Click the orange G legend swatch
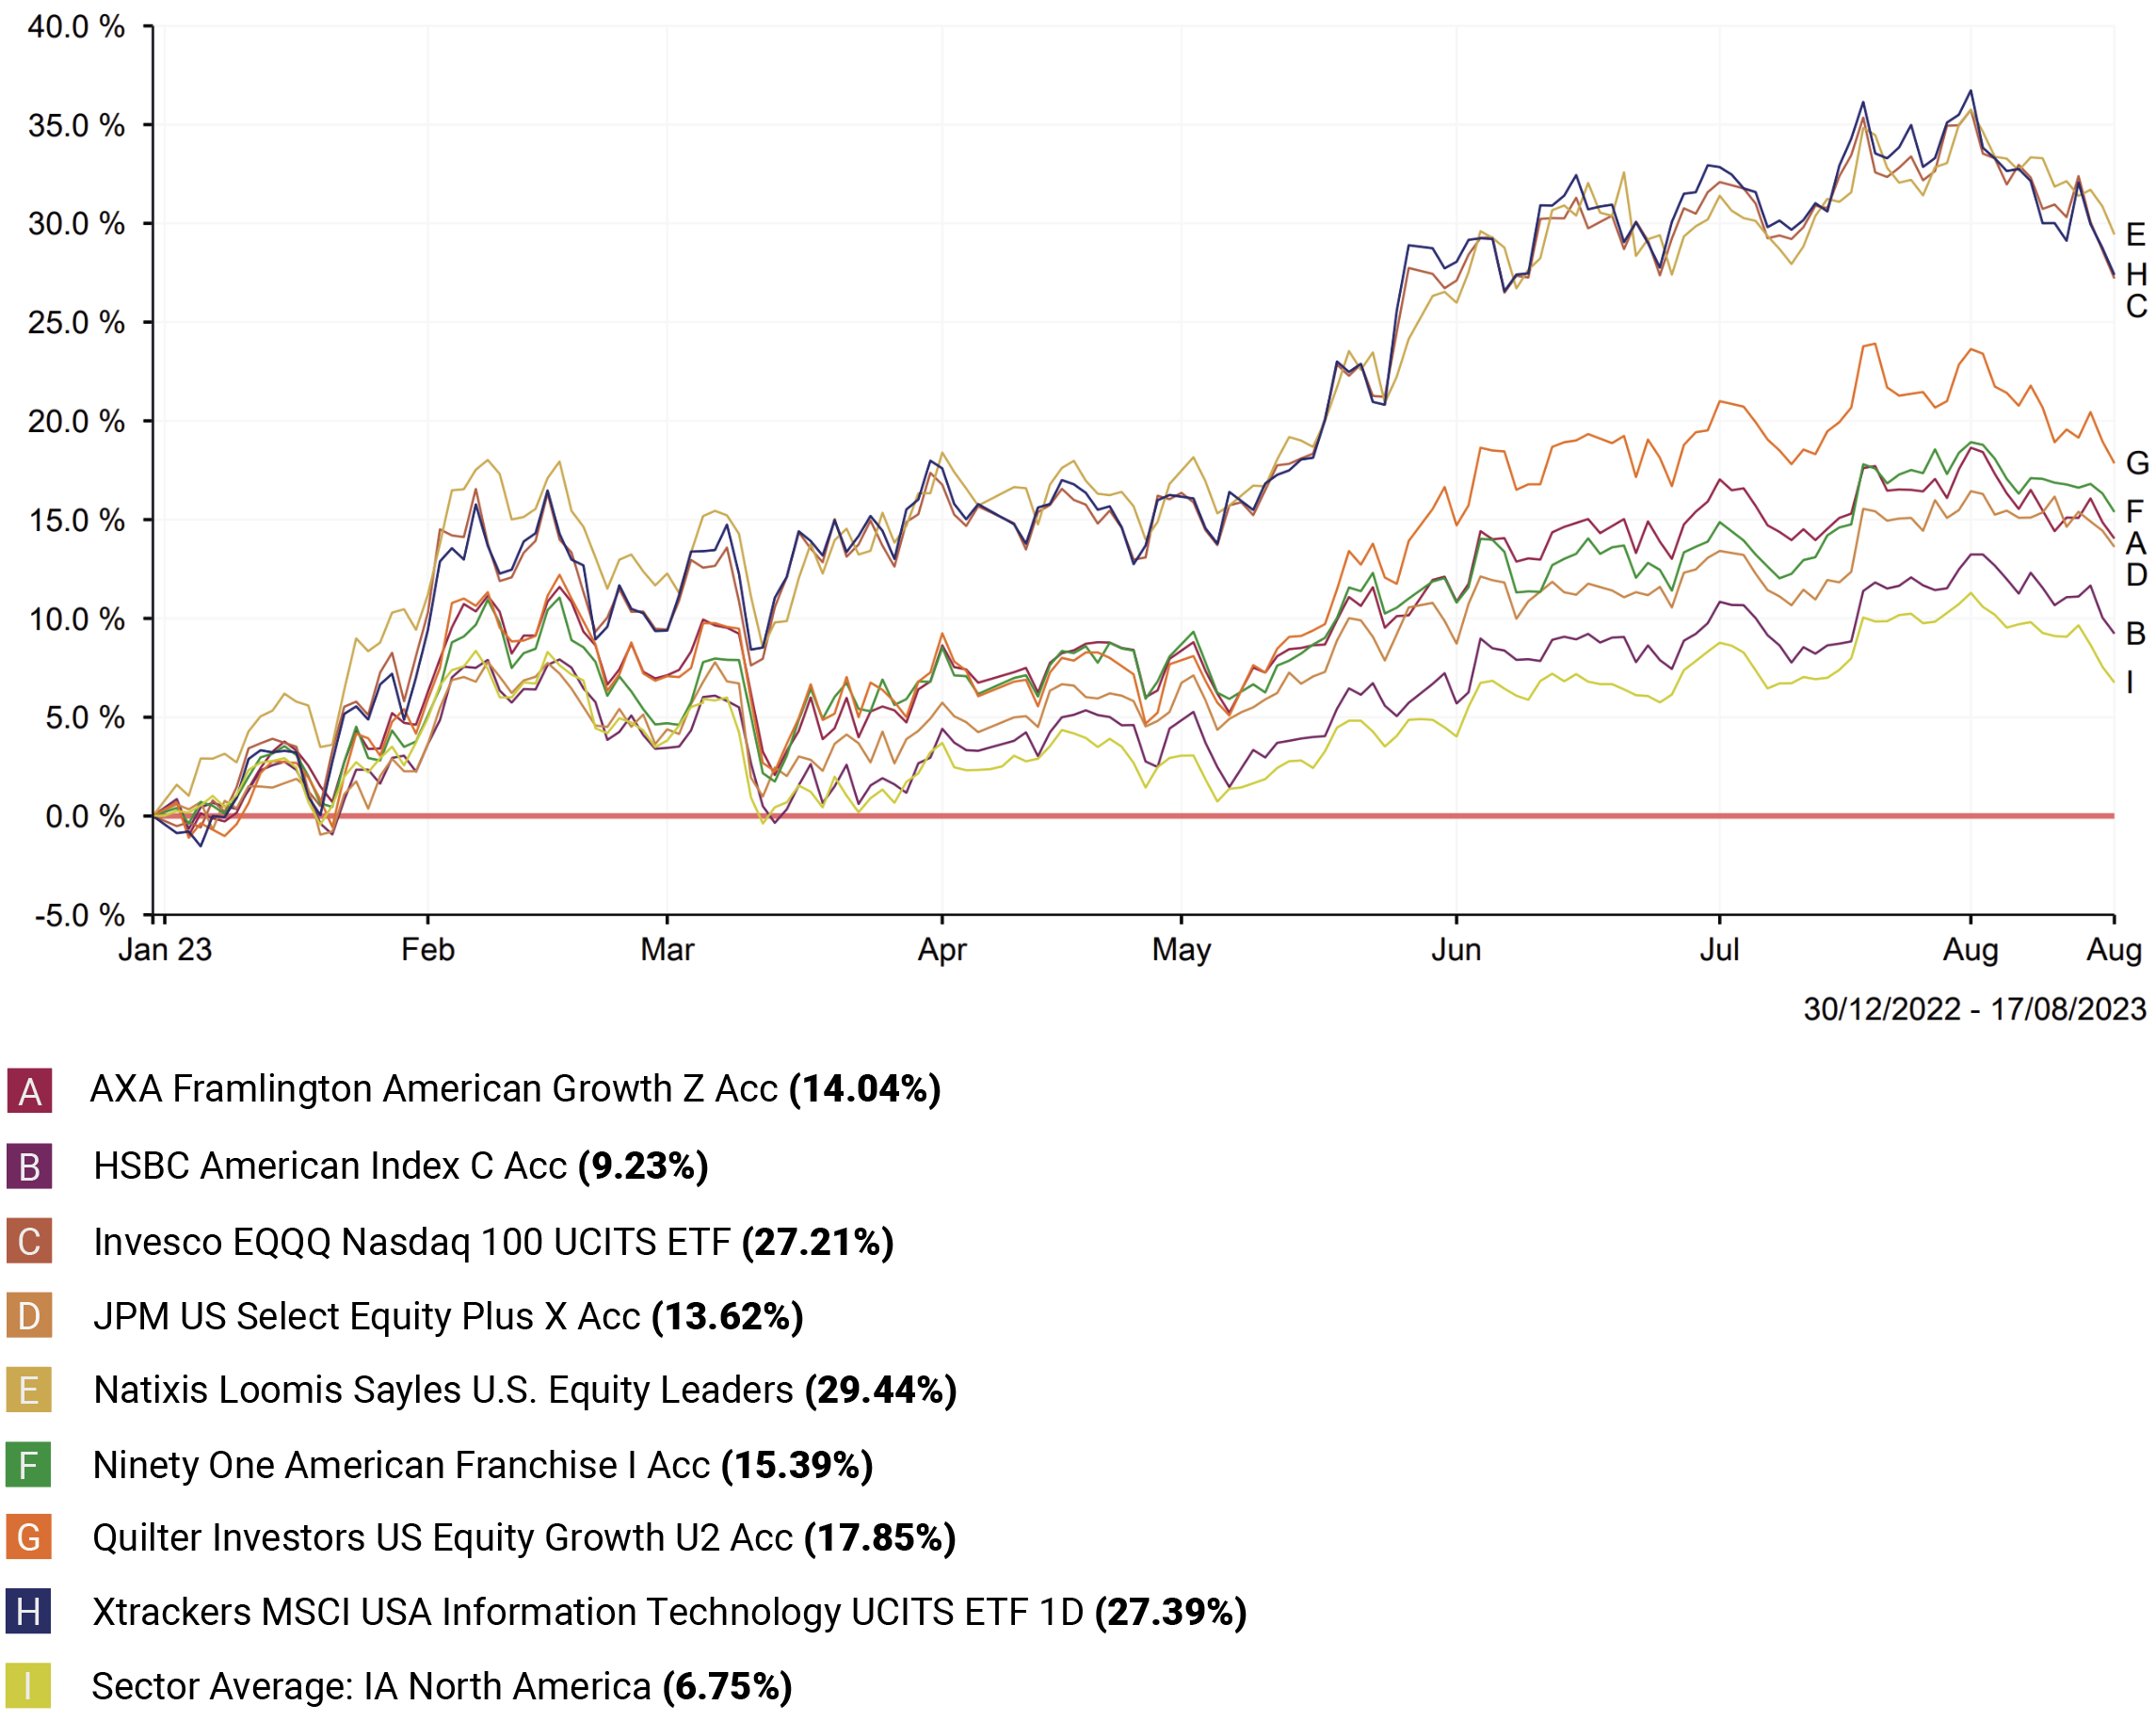Image resolution: width=2156 pixels, height=1721 pixels. click(x=29, y=1538)
